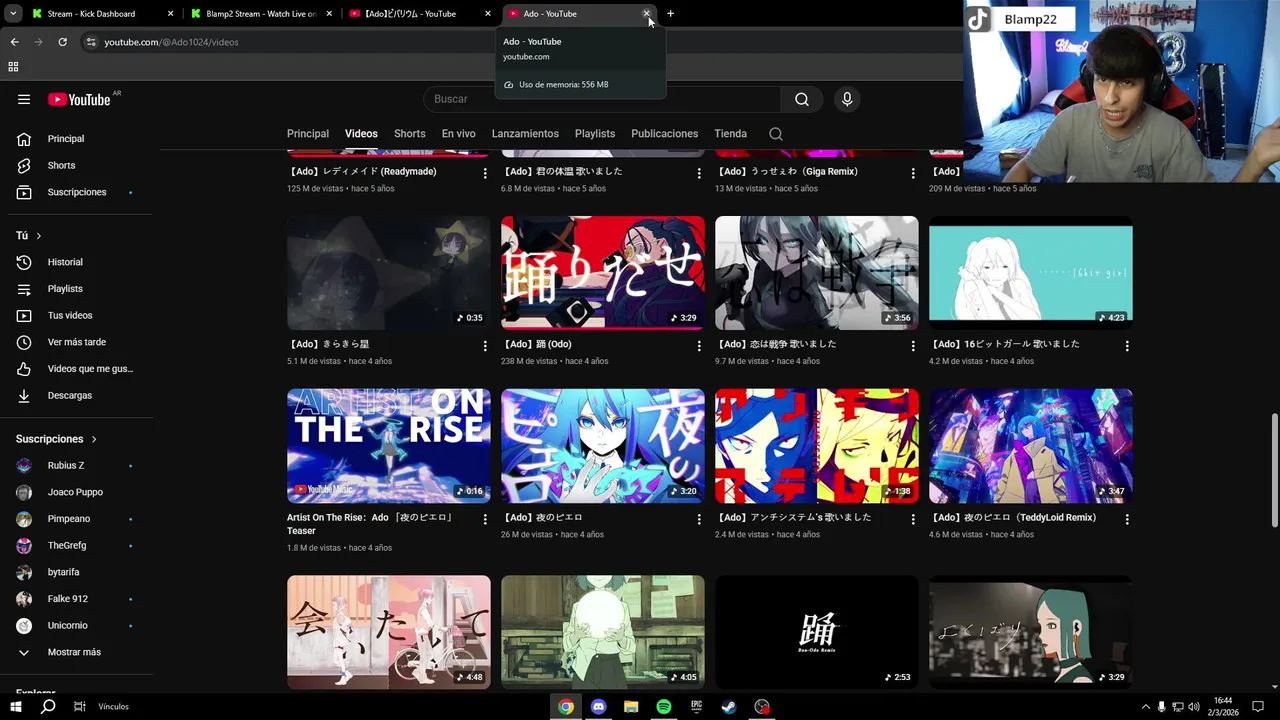
Task: Switch to Blamp2 Stream browser tab
Action: pos(261,14)
